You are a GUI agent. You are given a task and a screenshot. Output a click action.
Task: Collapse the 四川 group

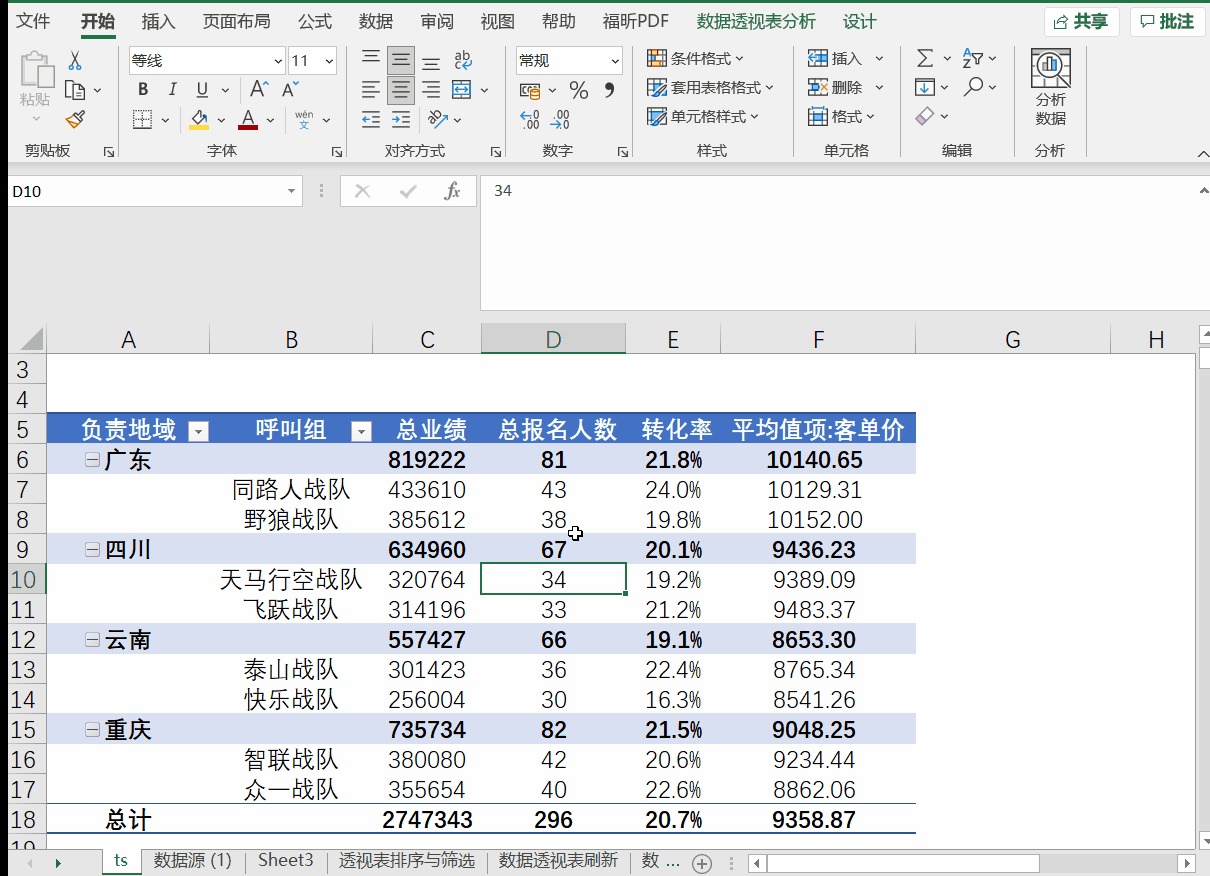tap(93, 550)
